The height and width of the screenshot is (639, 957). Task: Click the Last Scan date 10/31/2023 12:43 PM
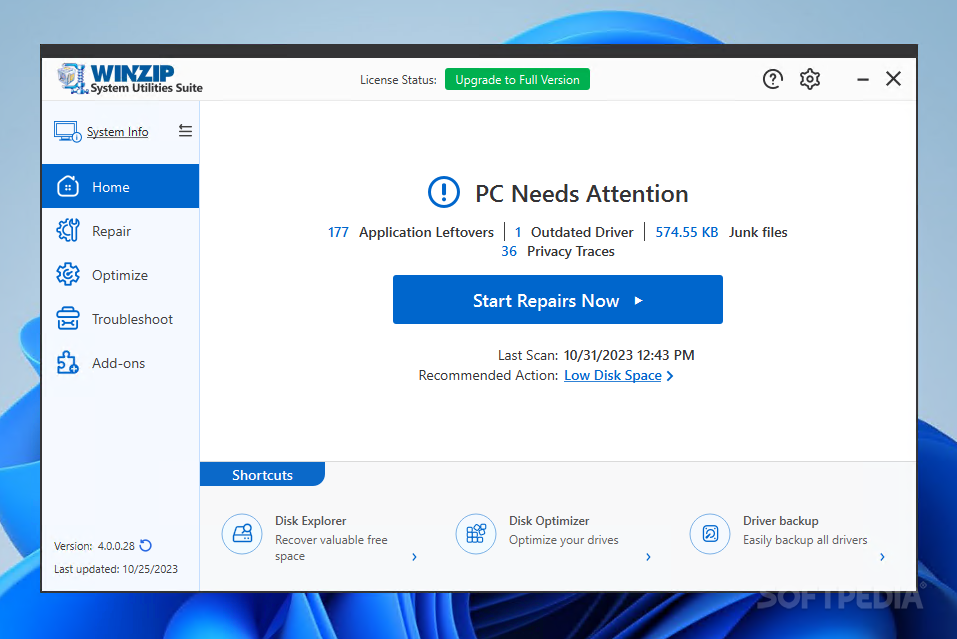[629, 355]
